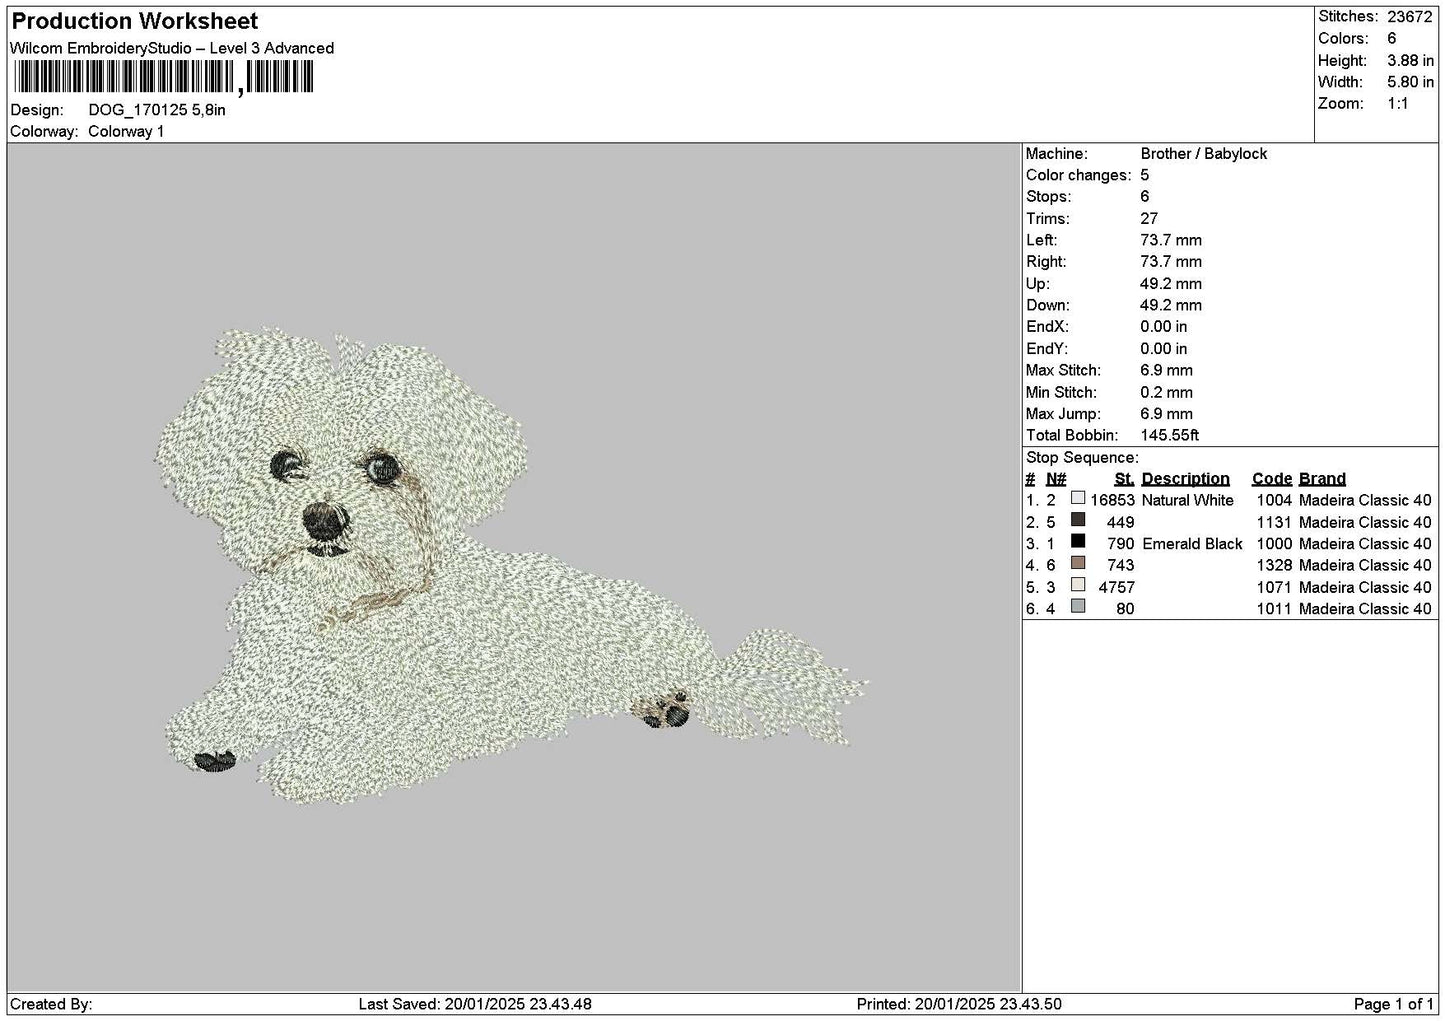1445x1021 pixels.
Task: Click the Max Jump value 6.9 mm
Action: click(1167, 414)
